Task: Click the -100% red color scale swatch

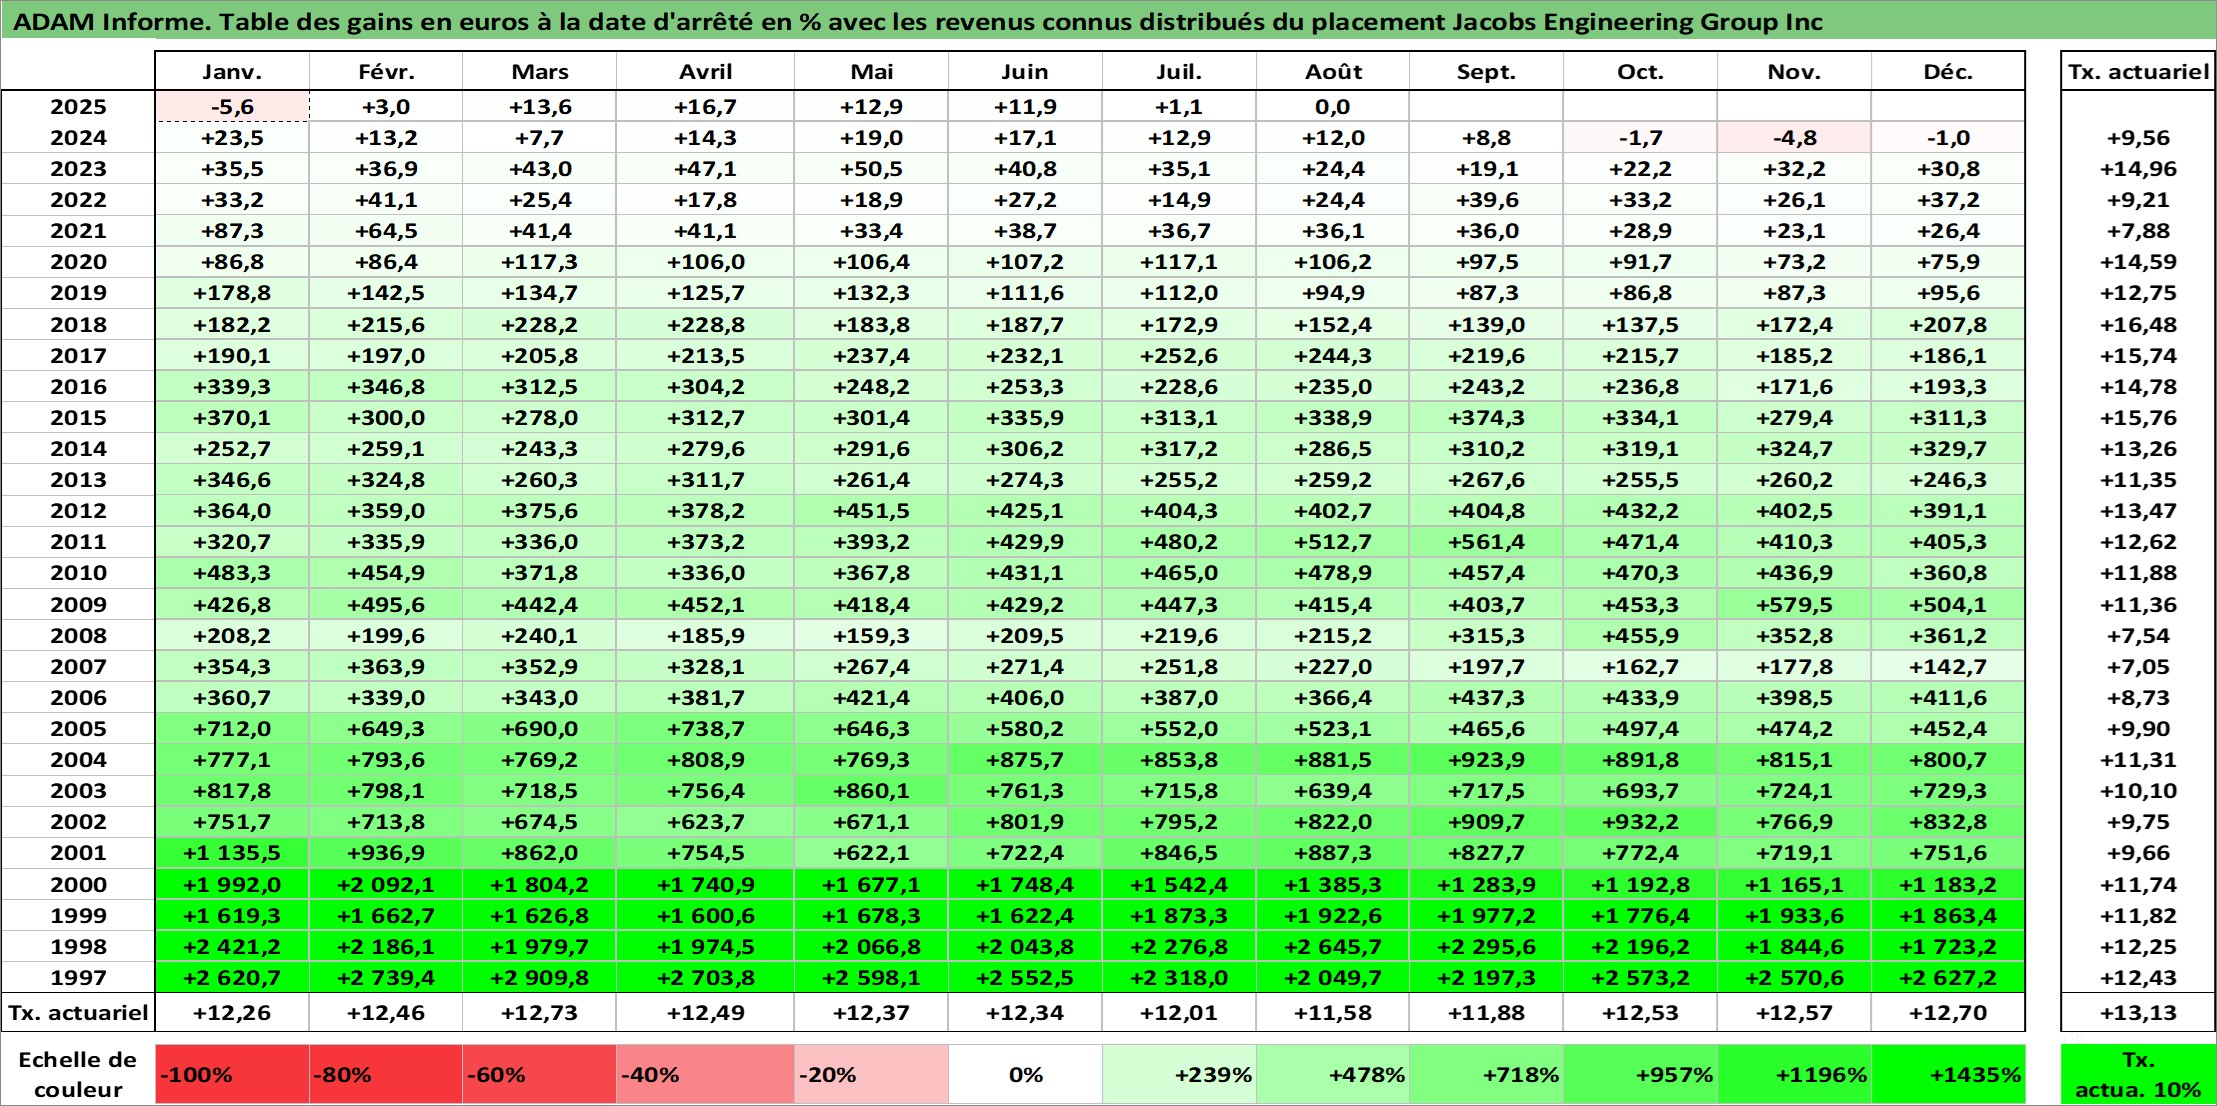Action: click(232, 1074)
